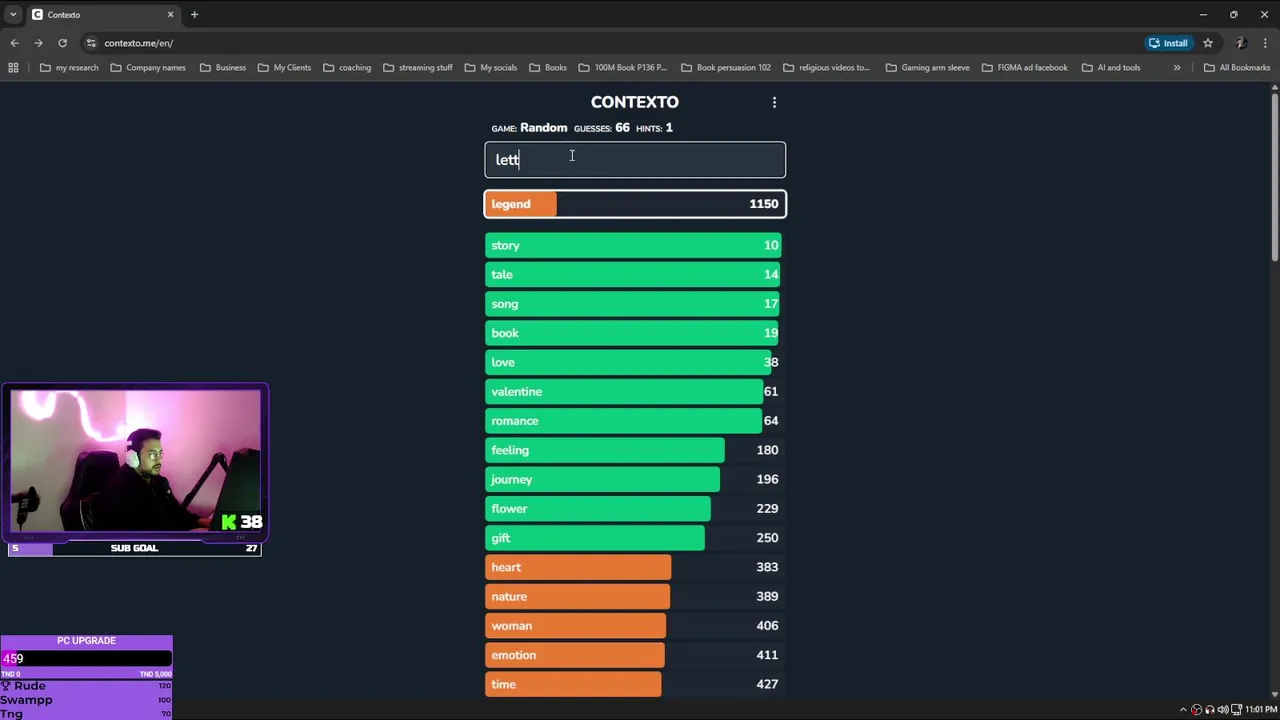Open the Business bookmark folder
Image resolution: width=1280 pixels, height=720 pixels.
pos(222,68)
